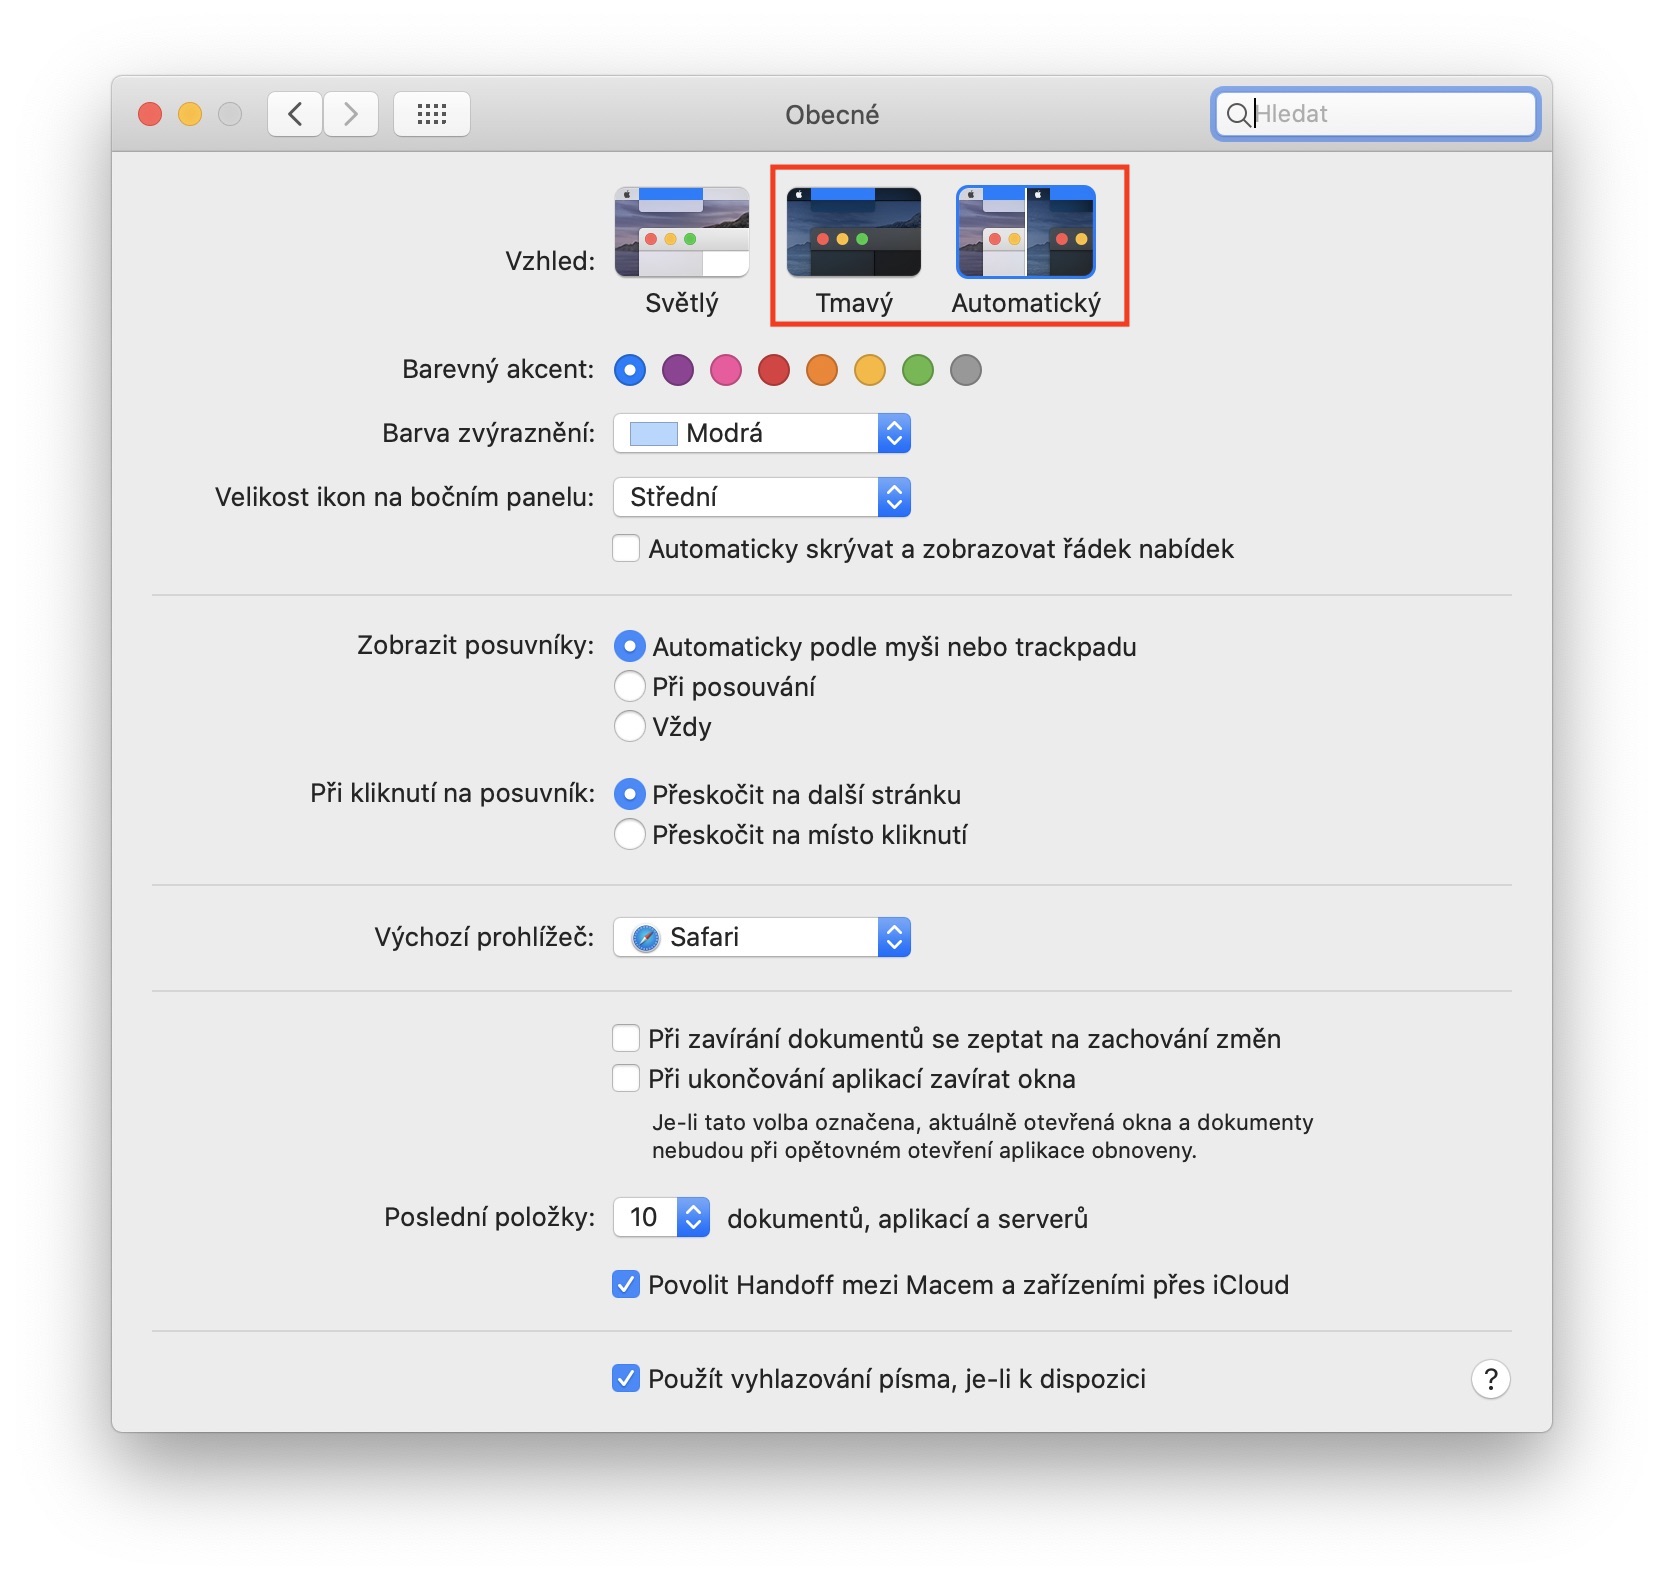Open the sidebar icon size Střední dropdown
Viewport: 1664px width, 1580px height.
tap(762, 497)
